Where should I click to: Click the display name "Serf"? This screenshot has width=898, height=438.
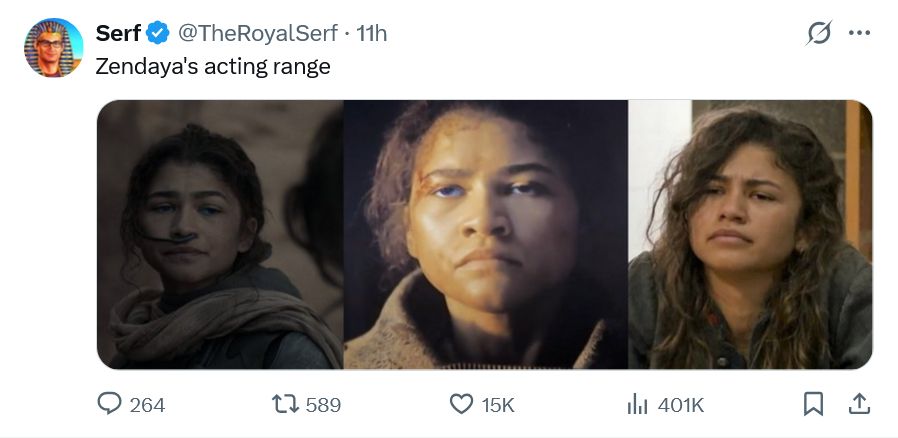117,33
